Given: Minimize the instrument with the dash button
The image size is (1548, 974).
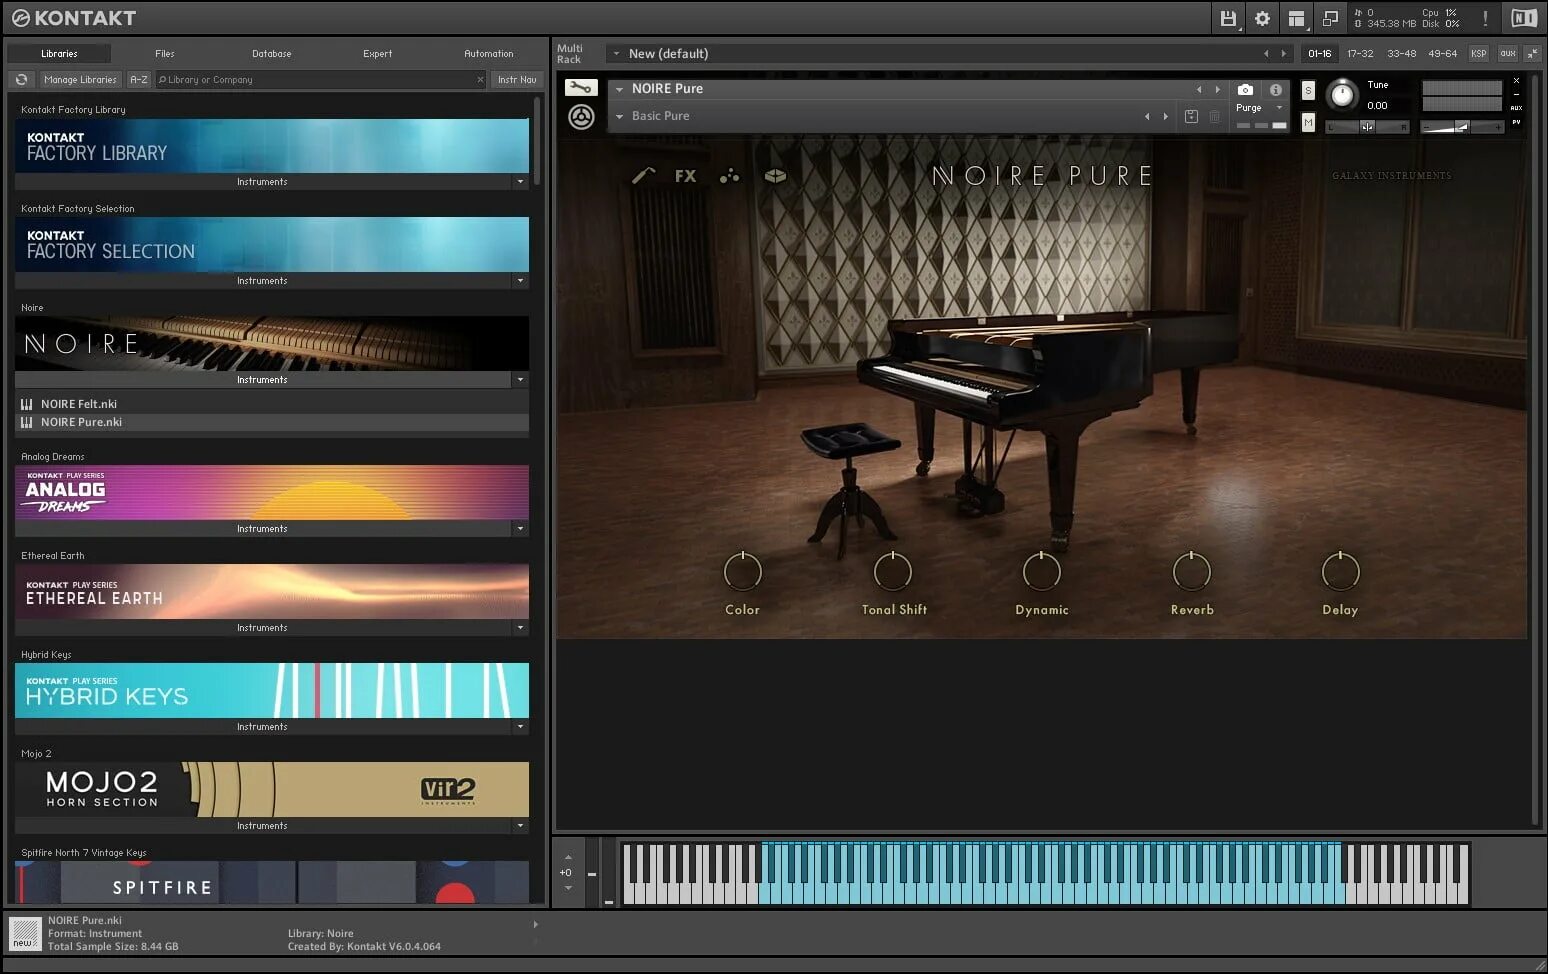Looking at the screenshot, I should [x=1516, y=94].
